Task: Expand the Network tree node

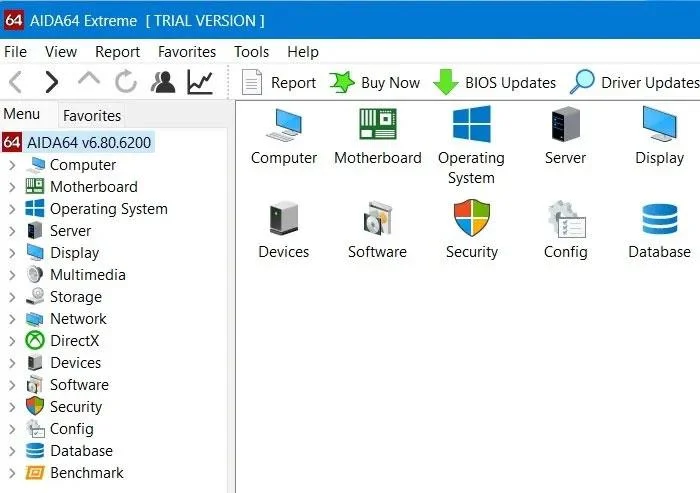Action: click(x=12, y=319)
